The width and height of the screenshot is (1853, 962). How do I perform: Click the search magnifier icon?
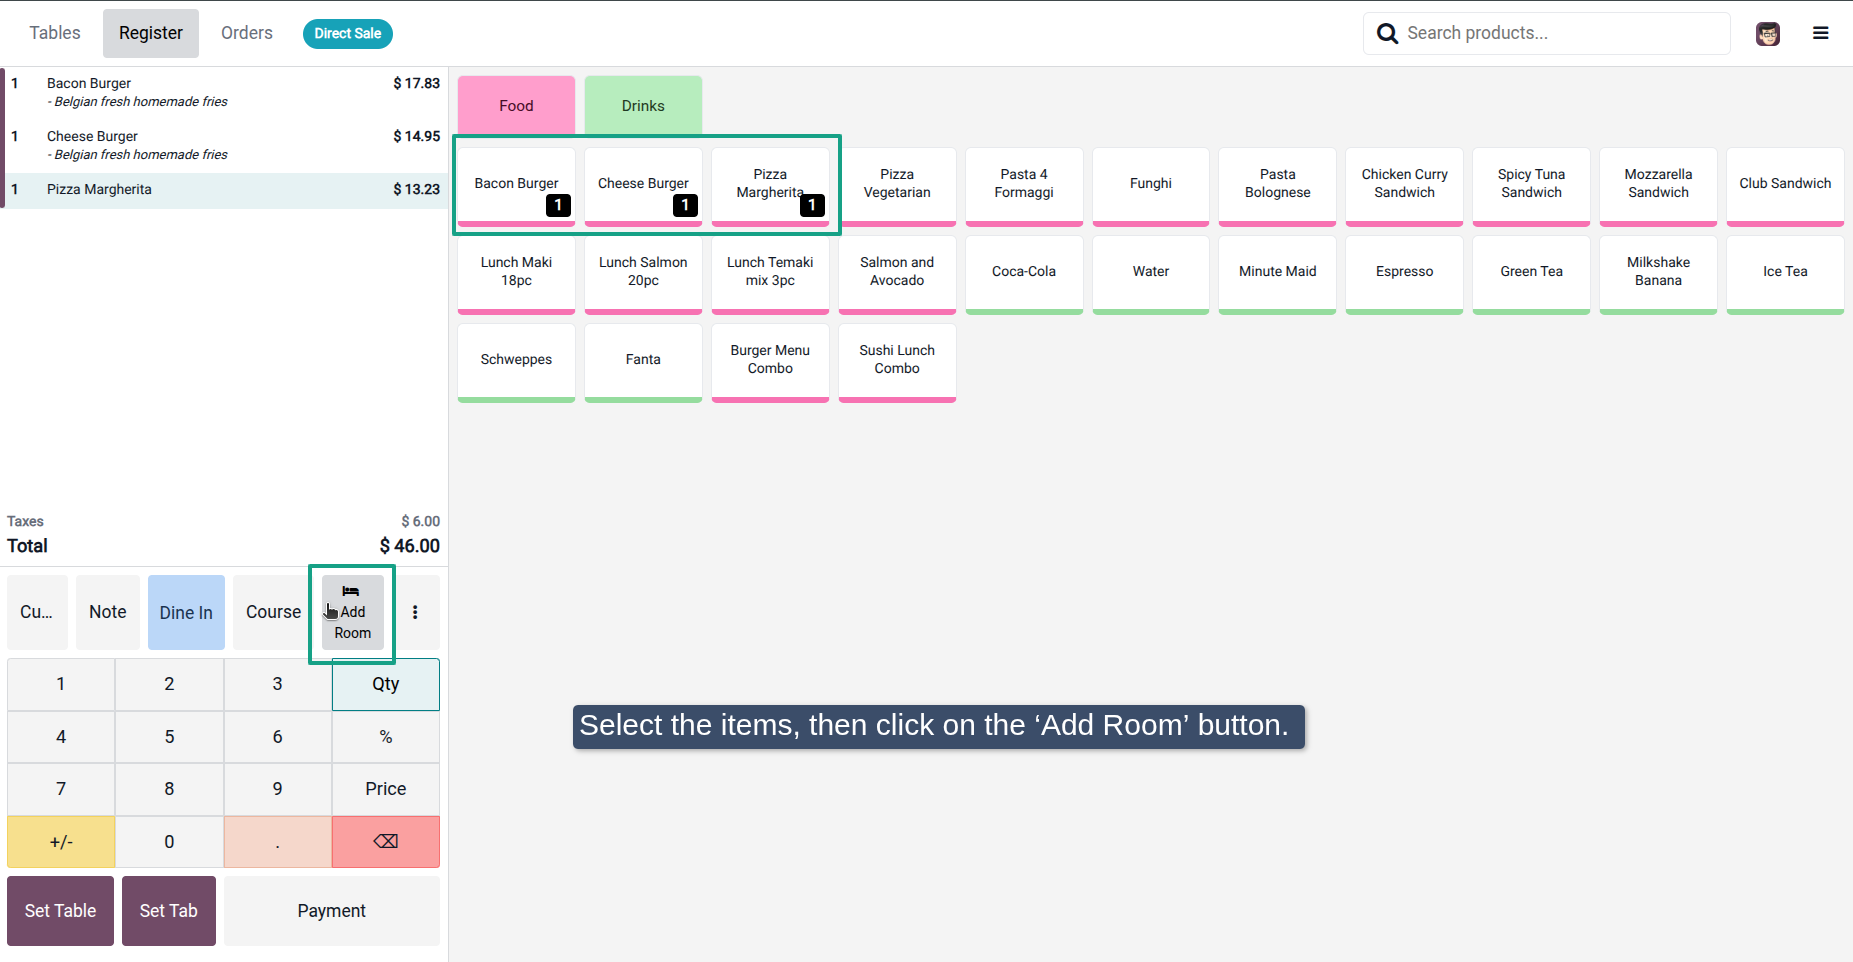click(x=1387, y=34)
